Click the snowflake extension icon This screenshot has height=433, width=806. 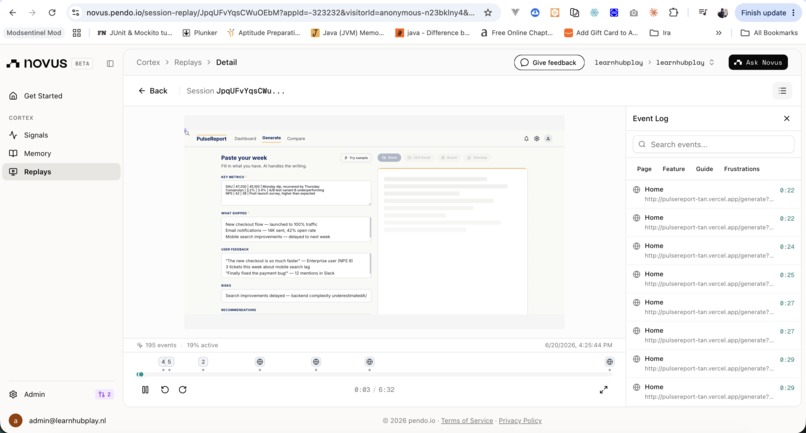pyautogui.click(x=594, y=12)
